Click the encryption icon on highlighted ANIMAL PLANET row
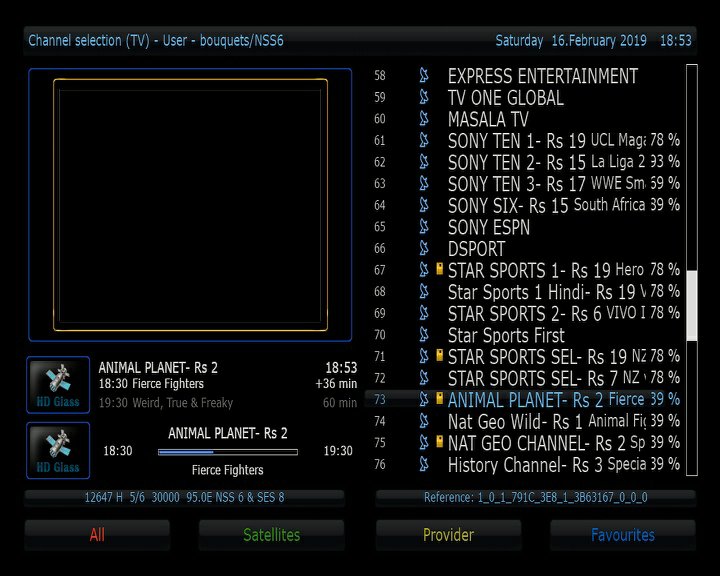 (x=439, y=399)
